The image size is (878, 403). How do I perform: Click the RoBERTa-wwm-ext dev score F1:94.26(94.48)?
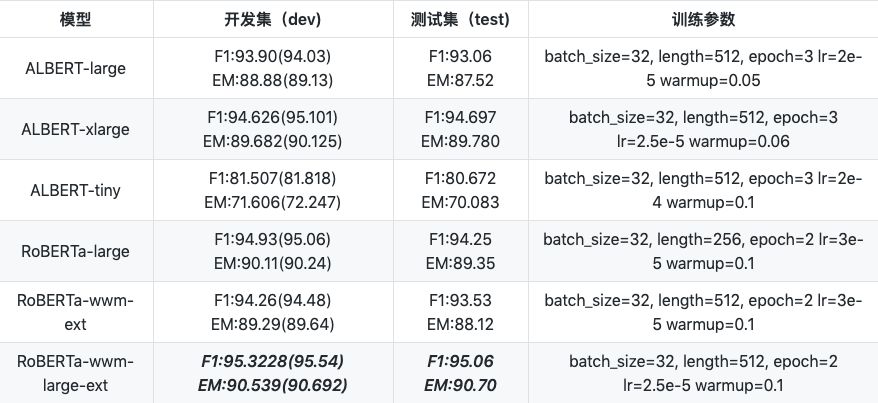(269, 301)
